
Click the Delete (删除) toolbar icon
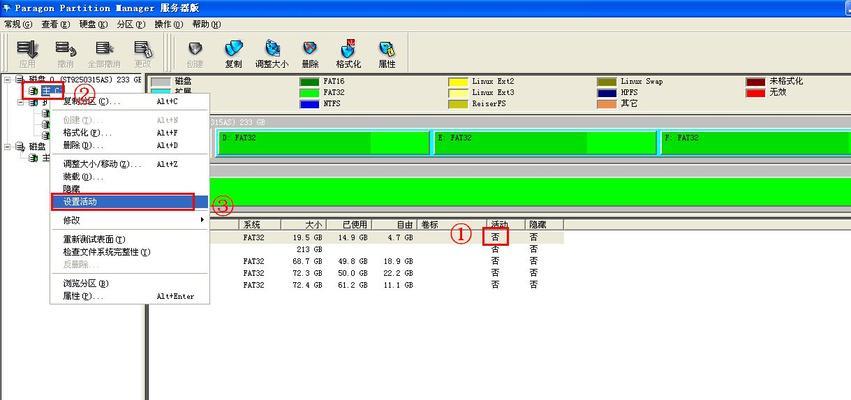click(x=310, y=49)
